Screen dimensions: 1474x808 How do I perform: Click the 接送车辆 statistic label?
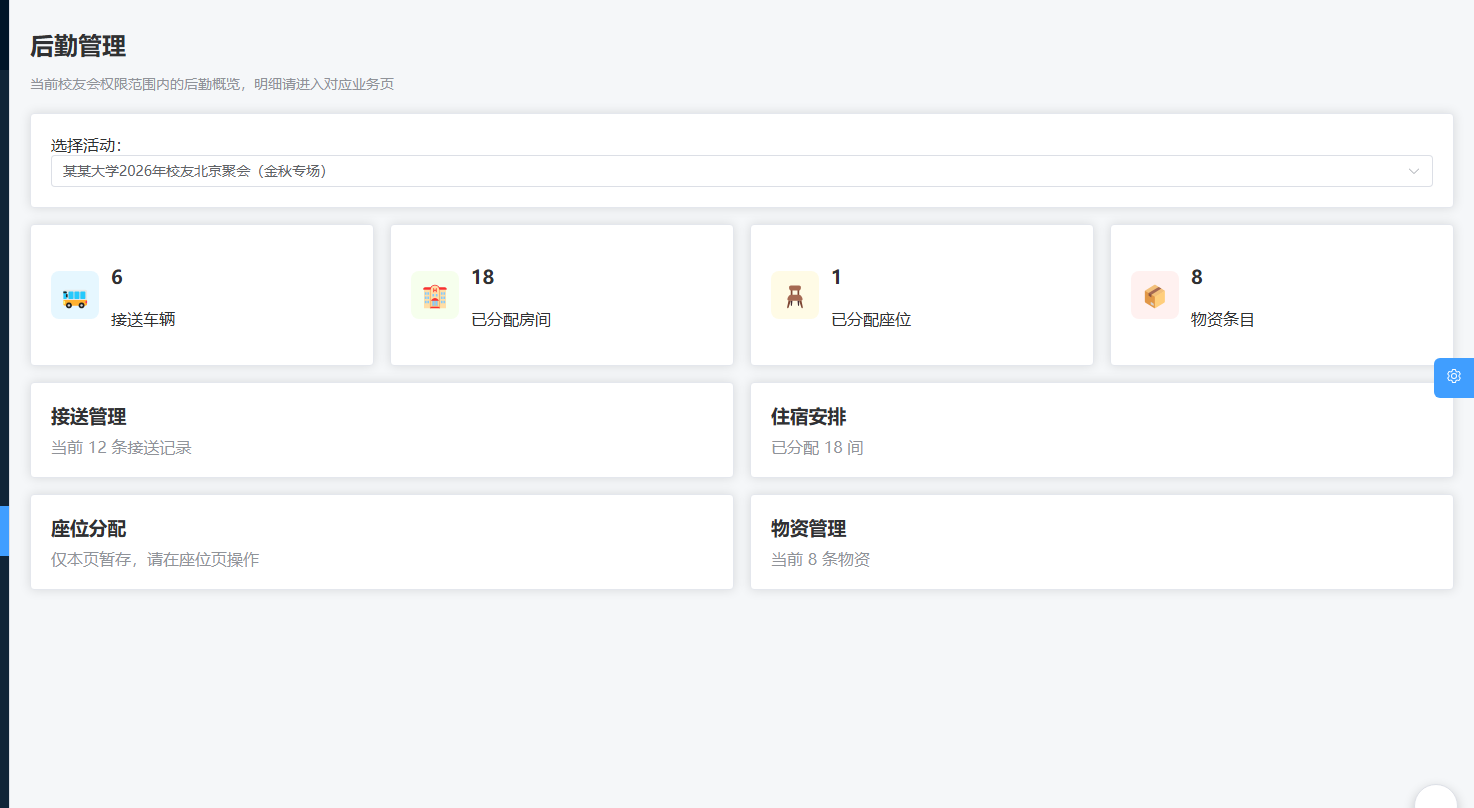(143, 320)
